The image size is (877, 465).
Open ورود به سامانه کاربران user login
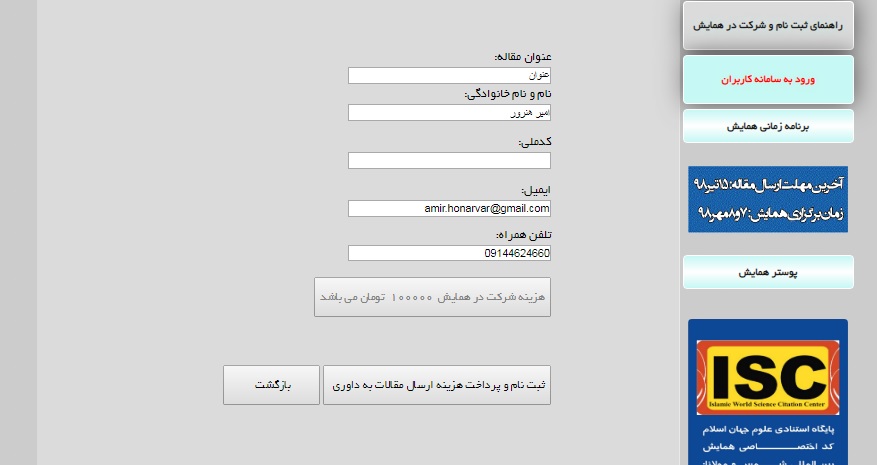pyautogui.click(x=768, y=79)
